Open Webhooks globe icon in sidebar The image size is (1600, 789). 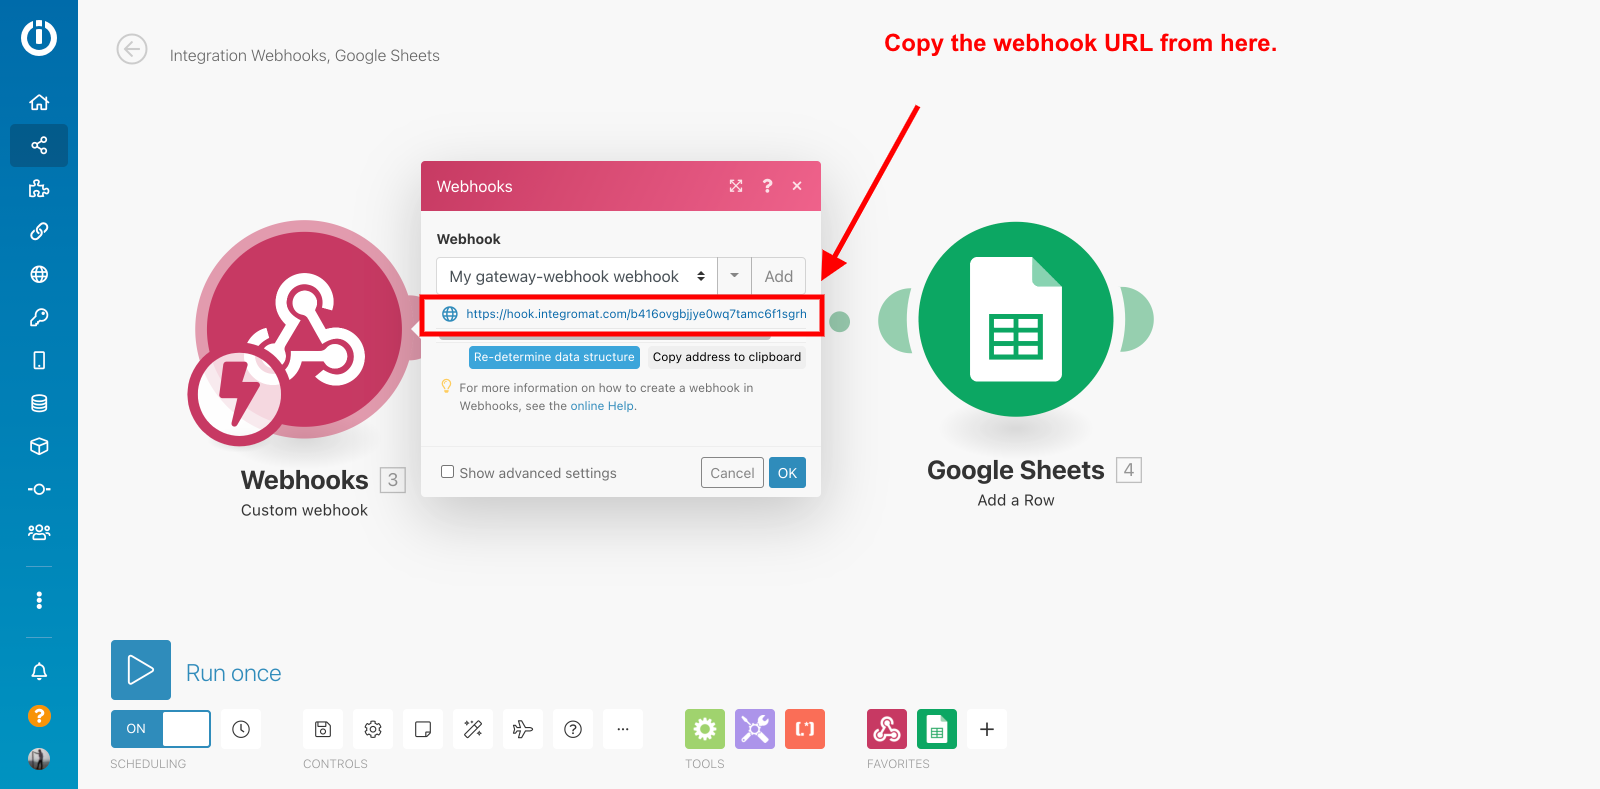click(x=39, y=274)
